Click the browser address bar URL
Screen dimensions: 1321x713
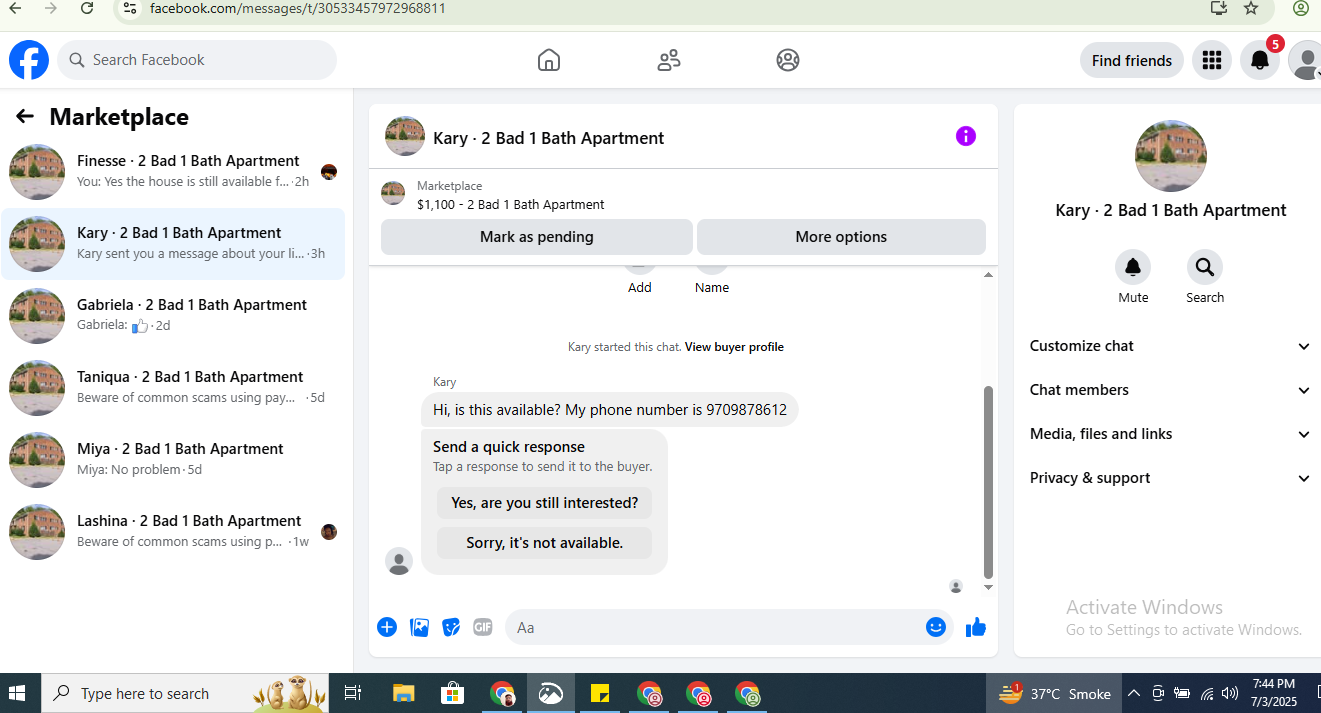[298, 8]
